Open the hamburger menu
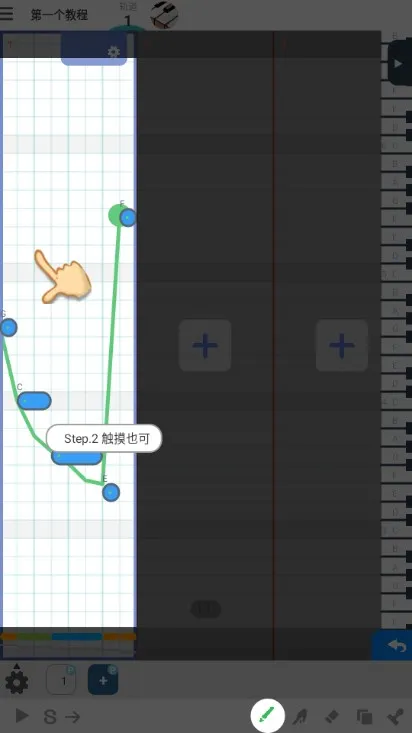 pyautogui.click(x=7, y=13)
